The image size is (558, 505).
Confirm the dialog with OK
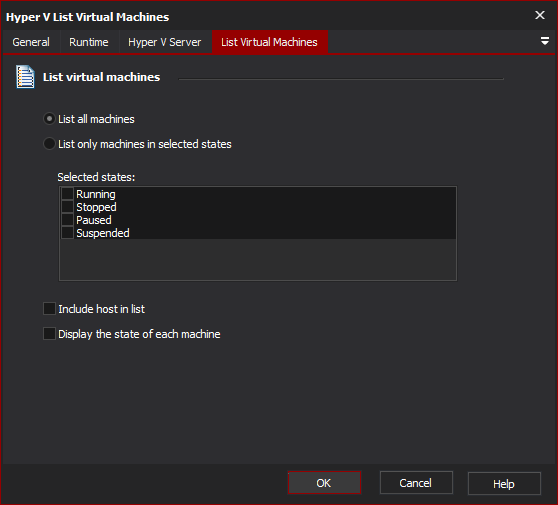pyautogui.click(x=324, y=483)
